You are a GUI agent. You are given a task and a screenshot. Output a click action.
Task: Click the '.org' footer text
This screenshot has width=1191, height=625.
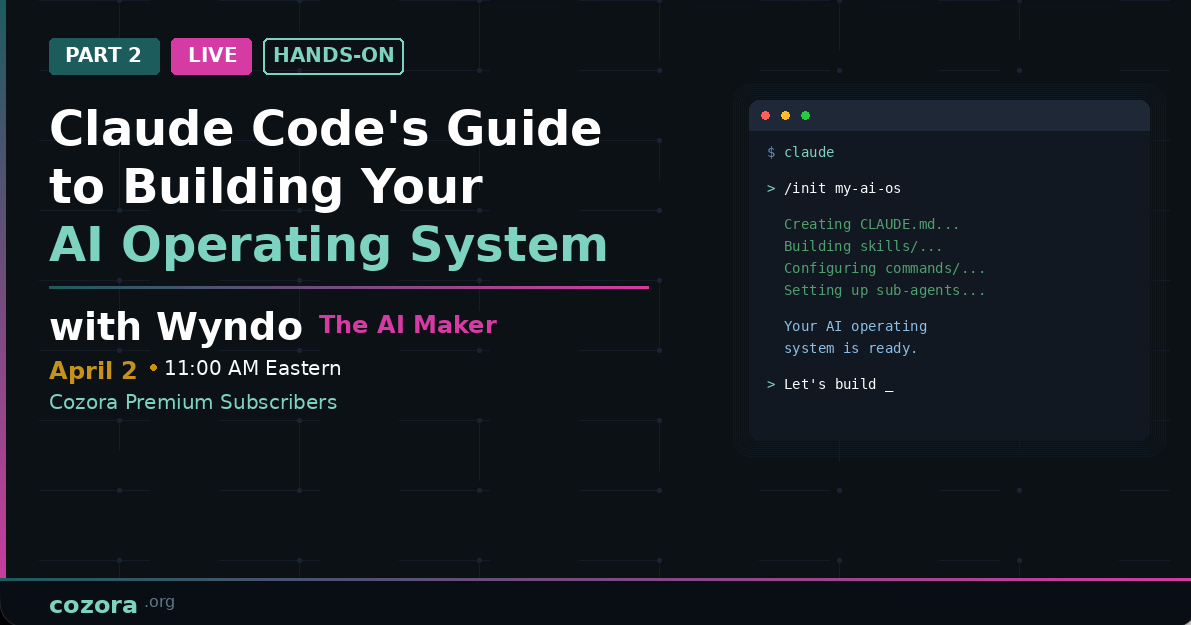[160, 602]
